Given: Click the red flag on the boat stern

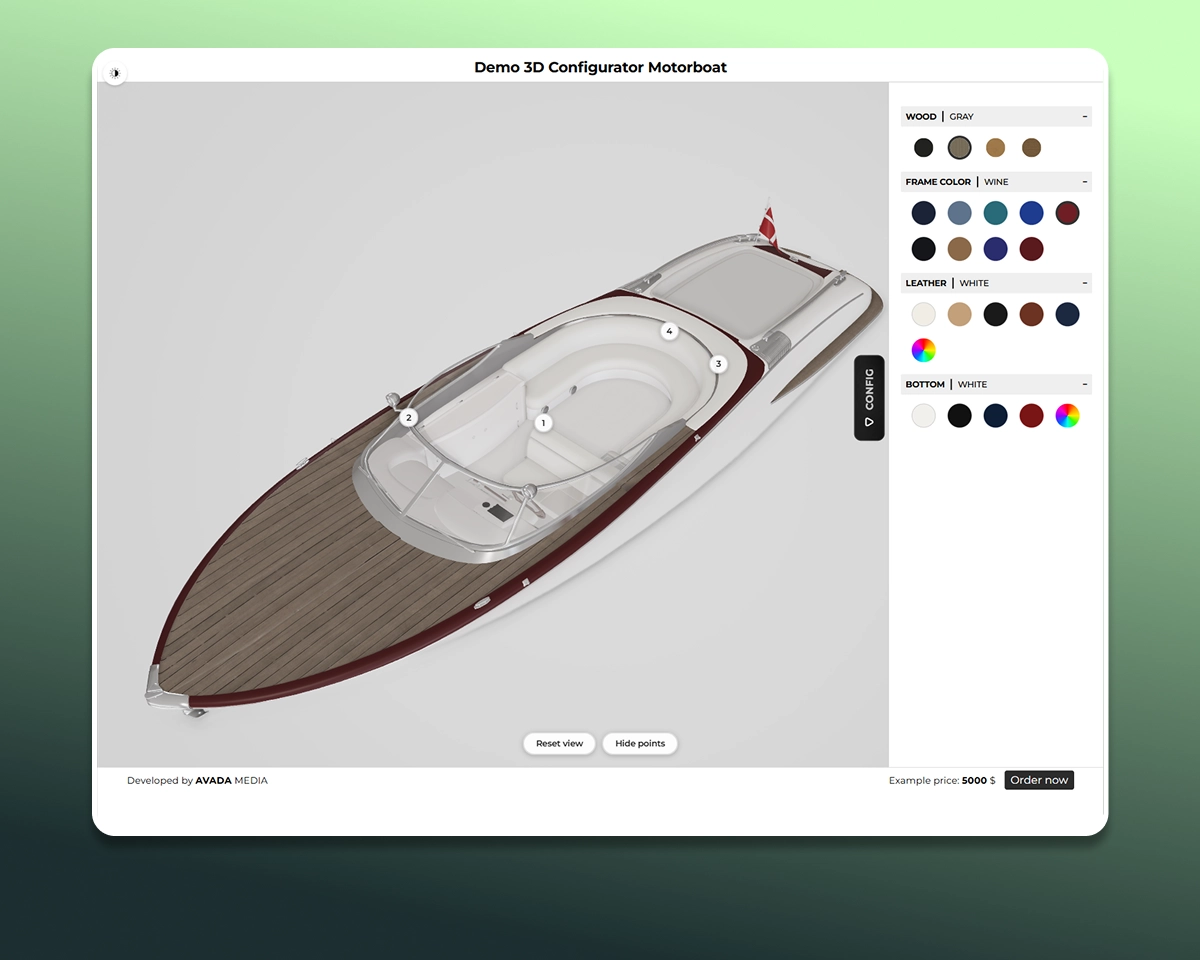Looking at the screenshot, I should pyautogui.click(x=768, y=227).
